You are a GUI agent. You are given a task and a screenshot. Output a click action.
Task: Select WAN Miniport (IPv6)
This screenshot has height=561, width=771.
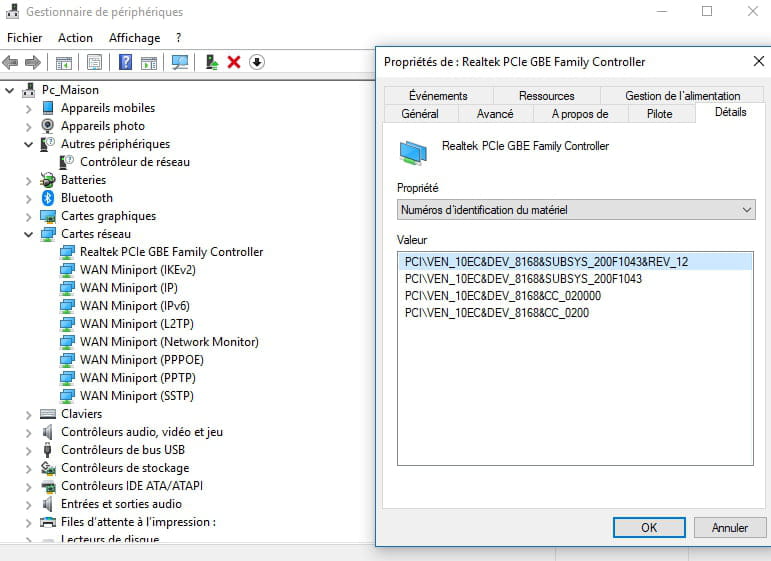click(x=135, y=306)
